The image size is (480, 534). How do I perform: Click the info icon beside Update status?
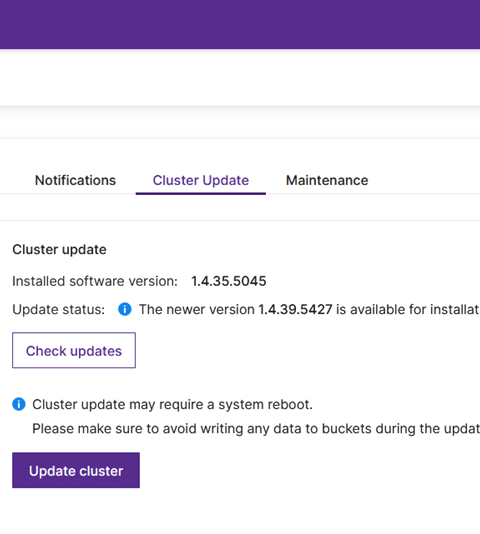pyautogui.click(x=125, y=309)
